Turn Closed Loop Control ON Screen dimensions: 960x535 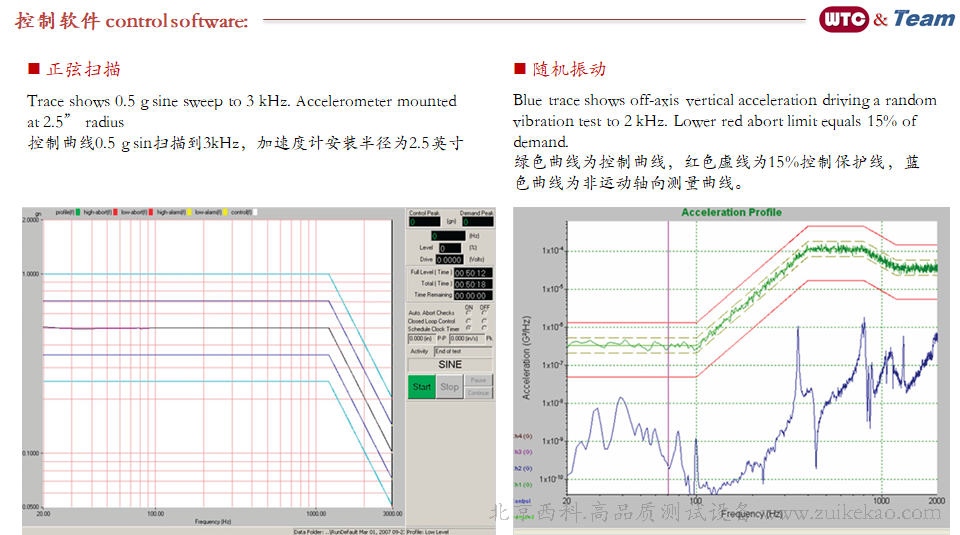pos(469,321)
